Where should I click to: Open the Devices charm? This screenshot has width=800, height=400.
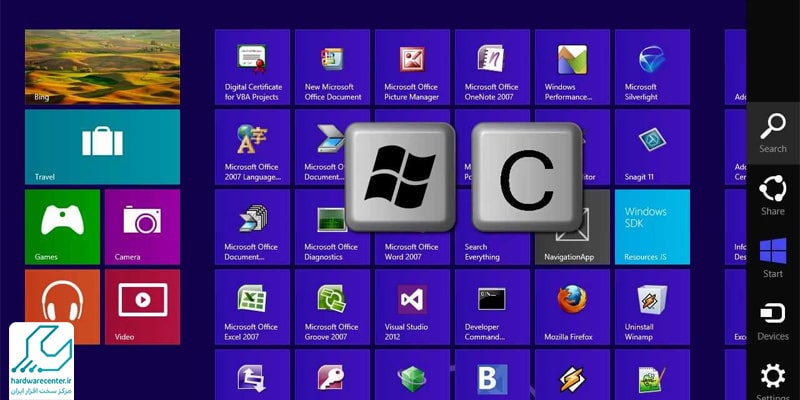pyautogui.click(x=773, y=320)
